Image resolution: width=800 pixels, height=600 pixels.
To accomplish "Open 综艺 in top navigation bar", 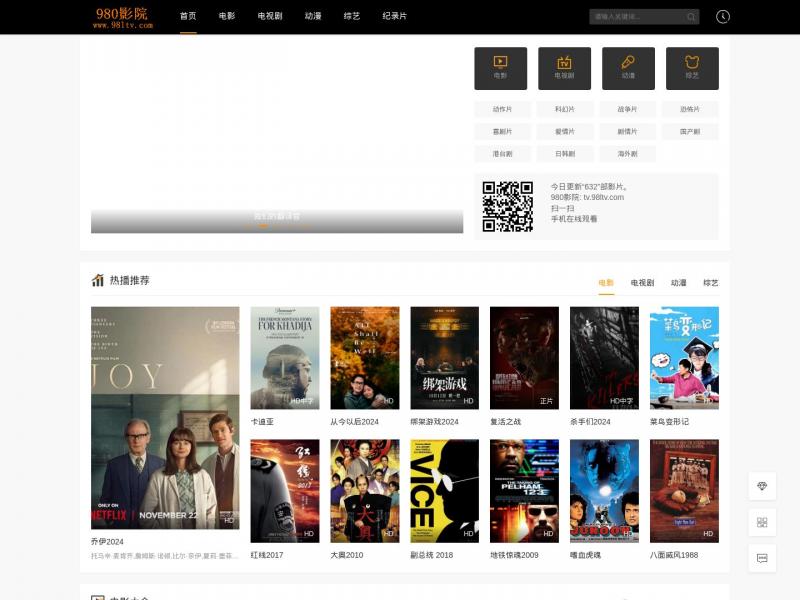I will click(352, 16).
